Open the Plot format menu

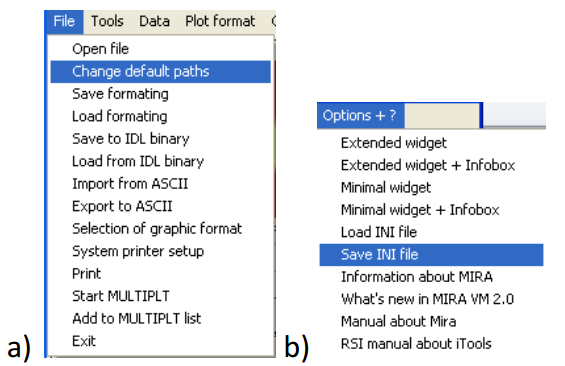tap(220, 21)
